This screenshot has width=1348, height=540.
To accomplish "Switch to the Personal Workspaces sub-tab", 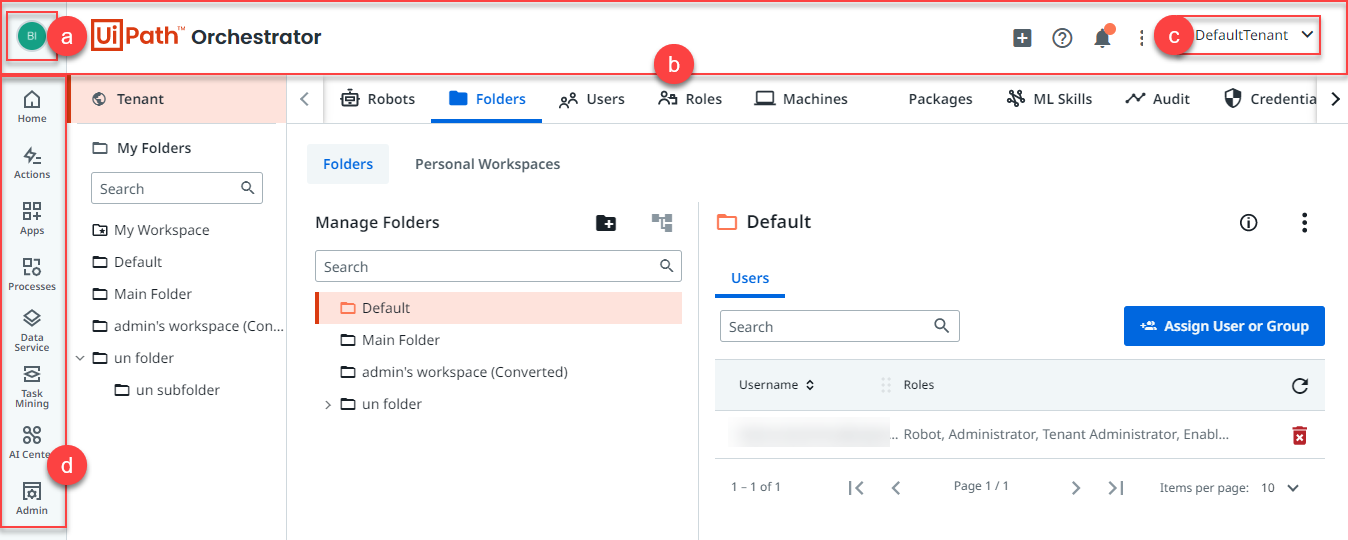I will pyautogui.click(x=487, y=164).
